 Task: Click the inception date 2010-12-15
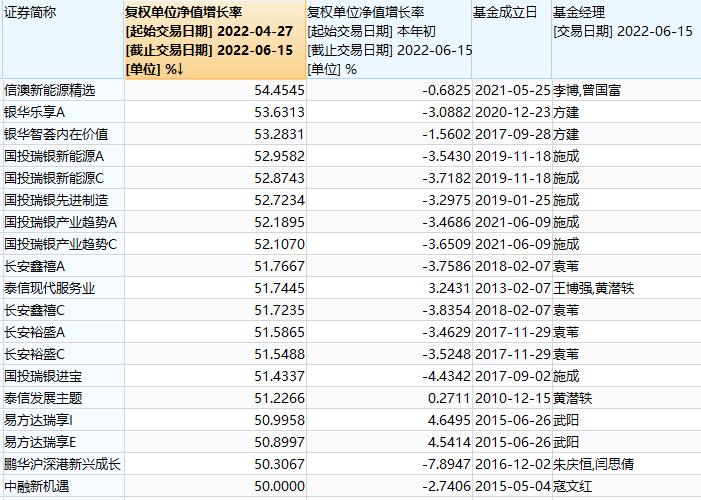[513, 398]
